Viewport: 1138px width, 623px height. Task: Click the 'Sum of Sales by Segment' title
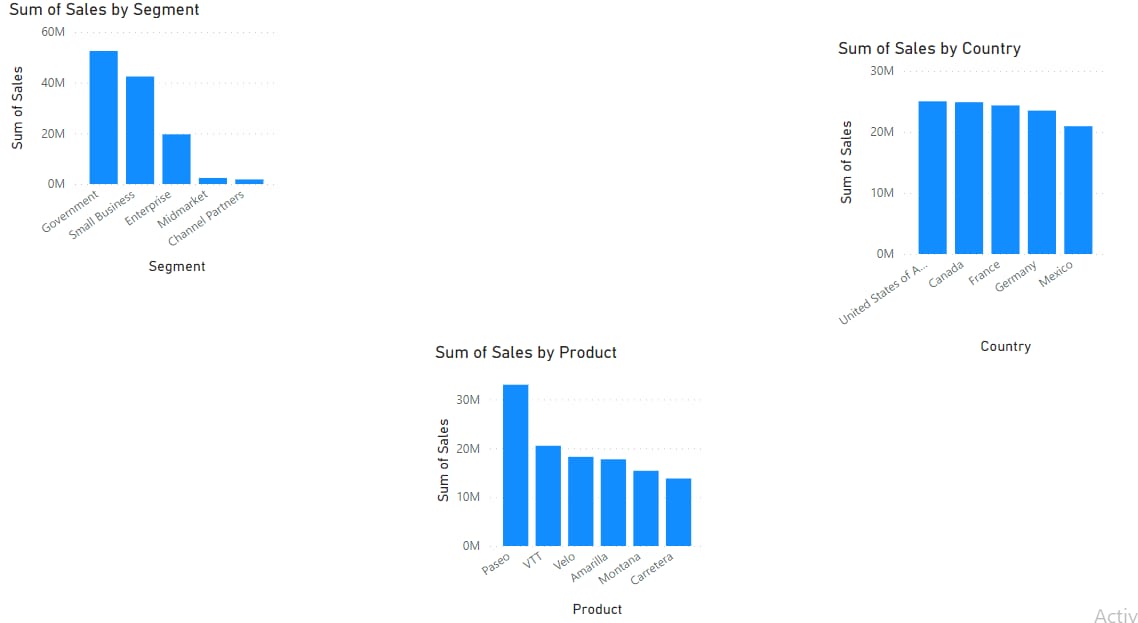tap(104, 10)
